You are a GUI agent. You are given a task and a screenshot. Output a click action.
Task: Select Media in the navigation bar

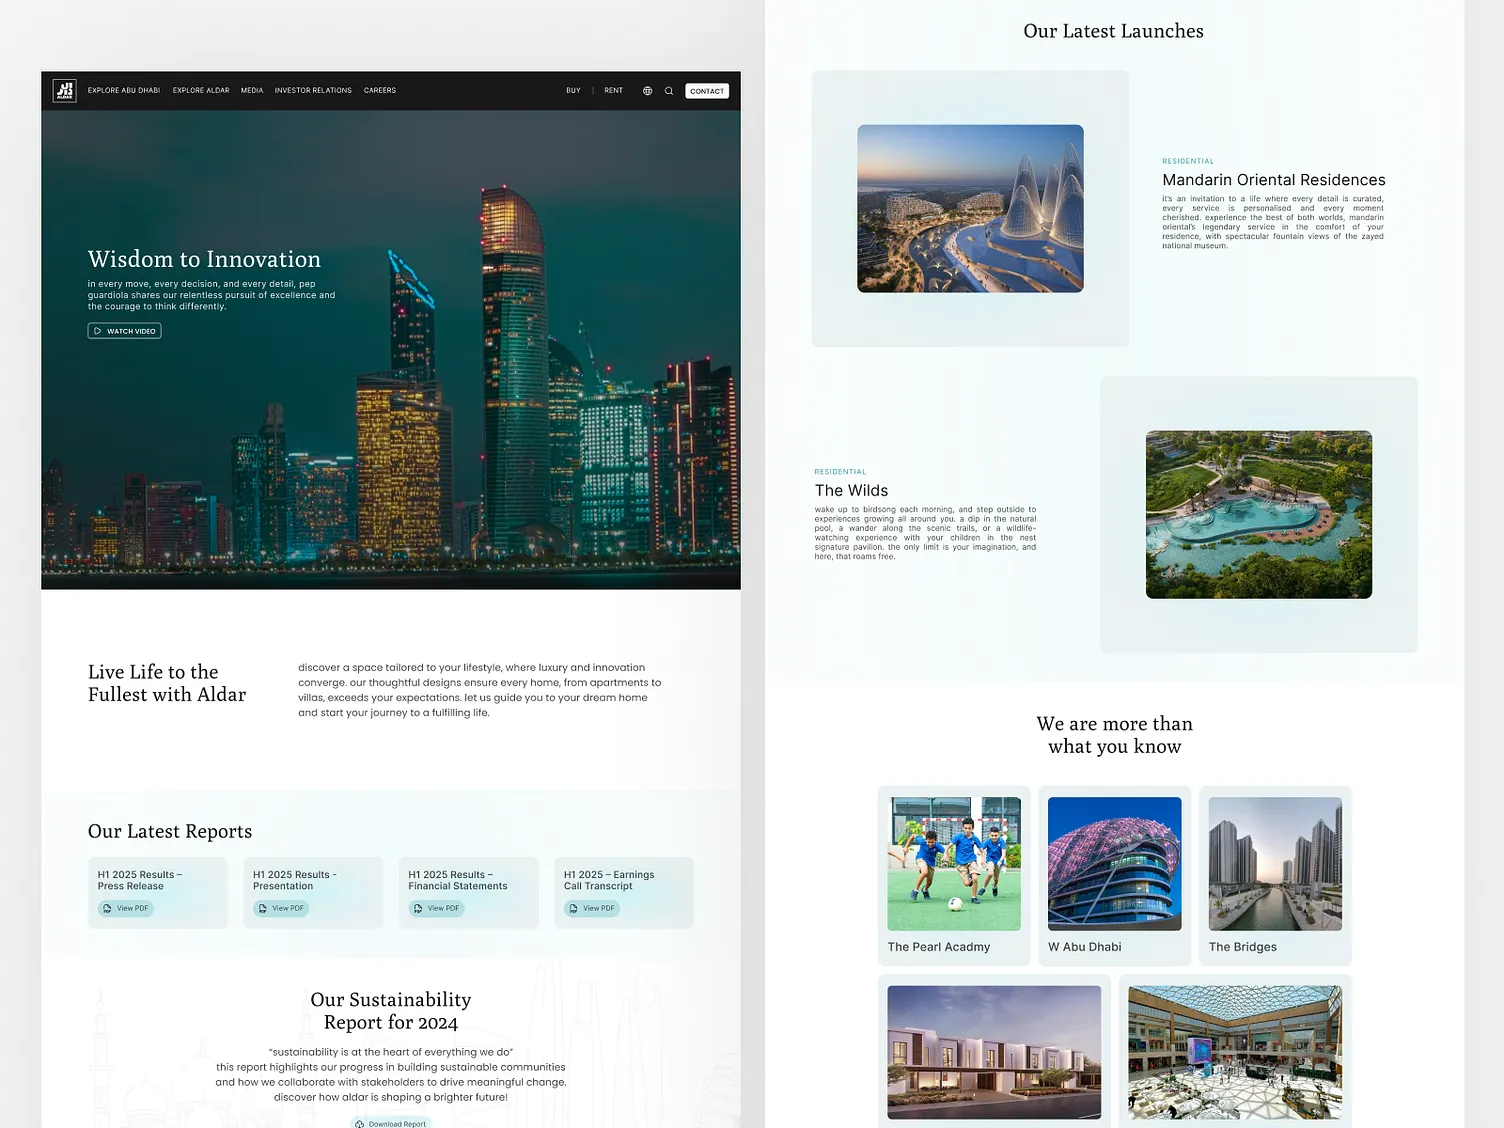point(252,91)
